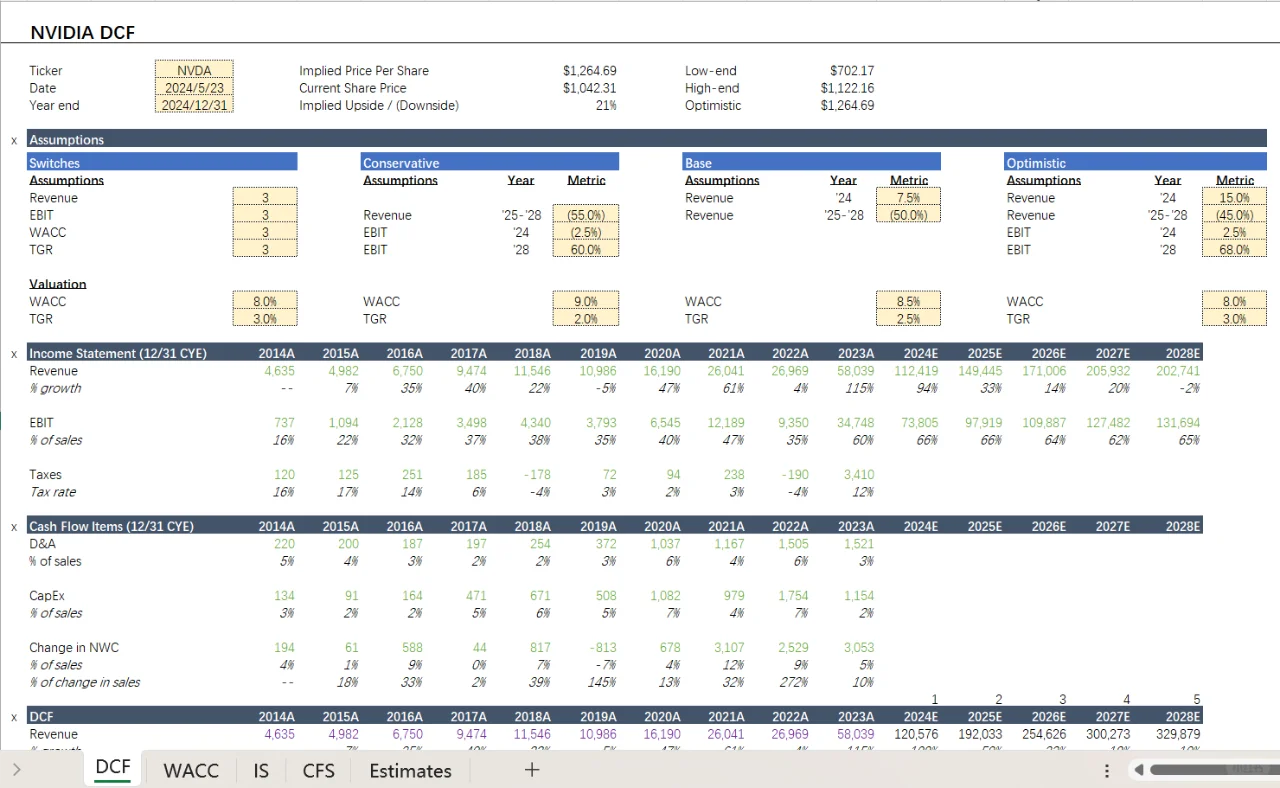Screen dimensions: 1280x788
Task: Add a new sheet with the plus button
Action: [x=532, y=770]
